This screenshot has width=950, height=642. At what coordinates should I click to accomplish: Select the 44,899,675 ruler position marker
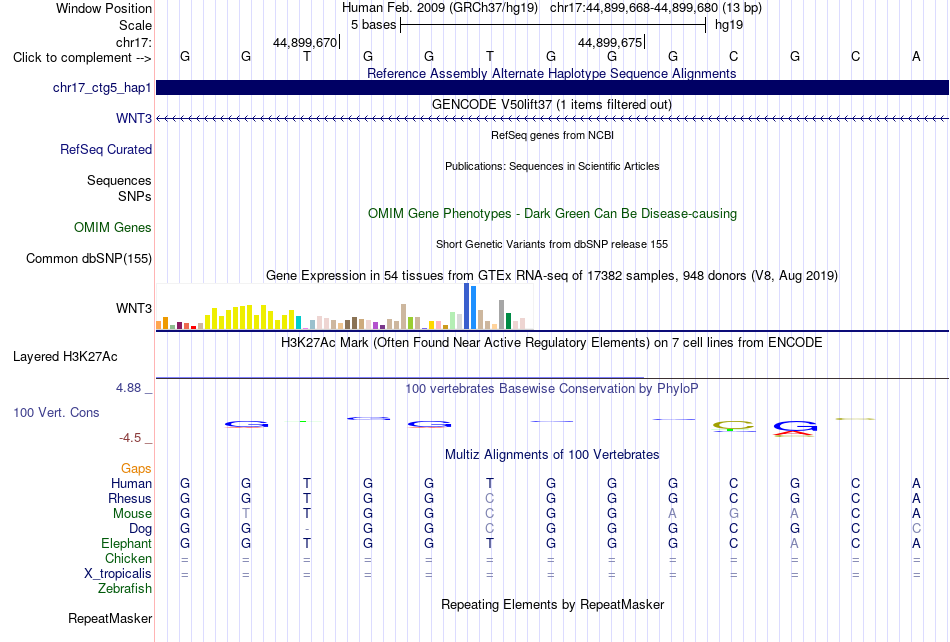pyautogui.click(x=611, y=42)
